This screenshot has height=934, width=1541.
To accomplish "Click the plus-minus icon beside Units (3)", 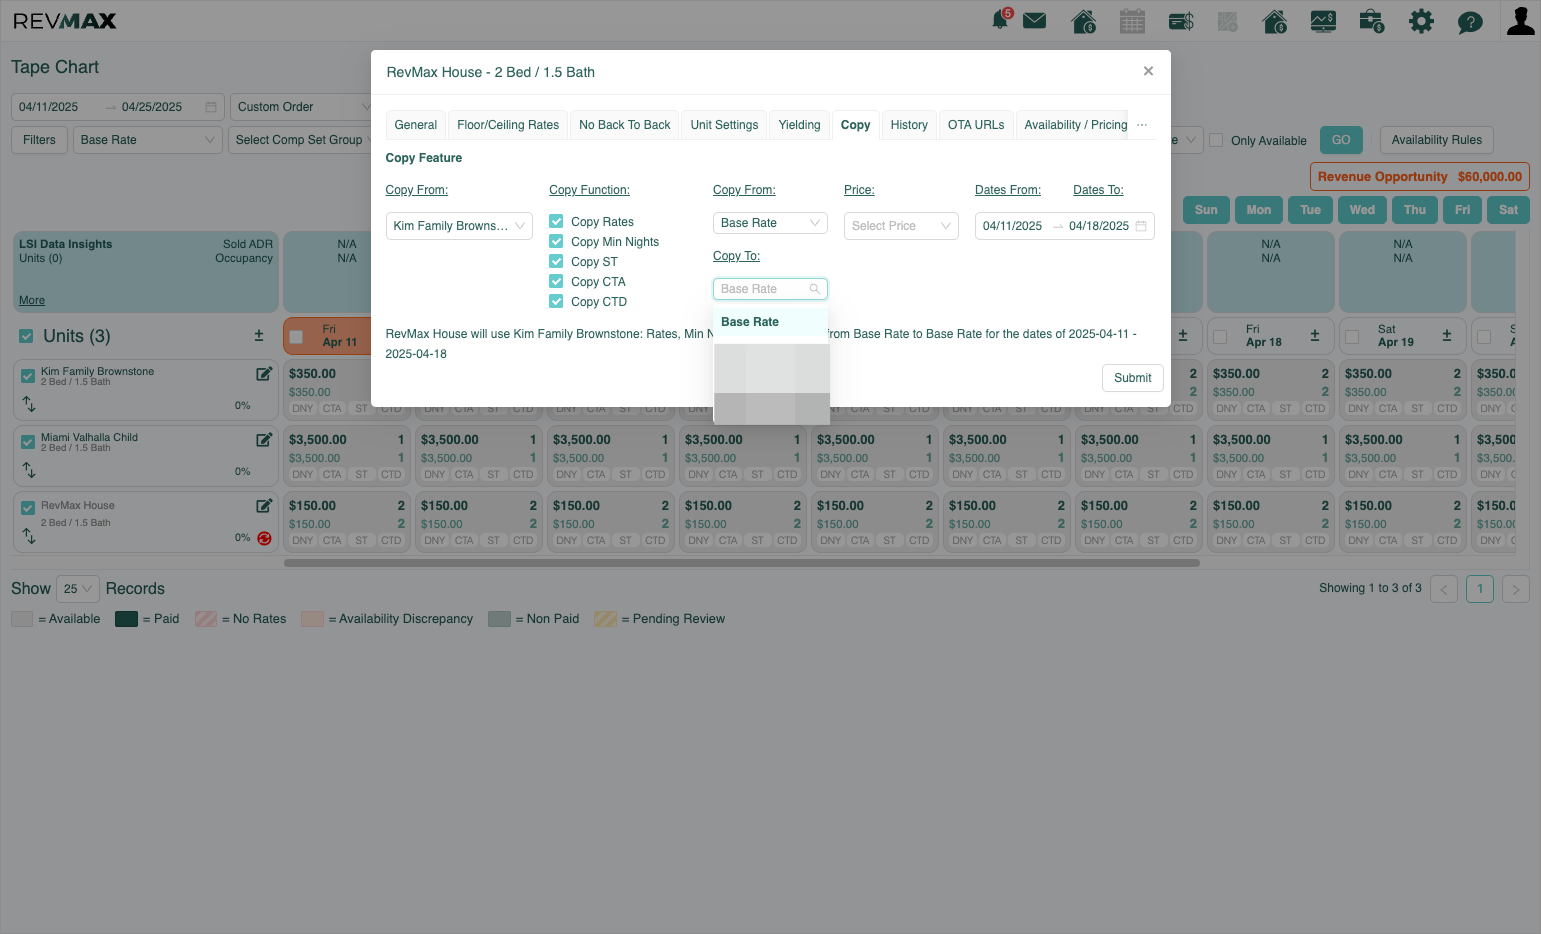I will click(x=259, y=336).
